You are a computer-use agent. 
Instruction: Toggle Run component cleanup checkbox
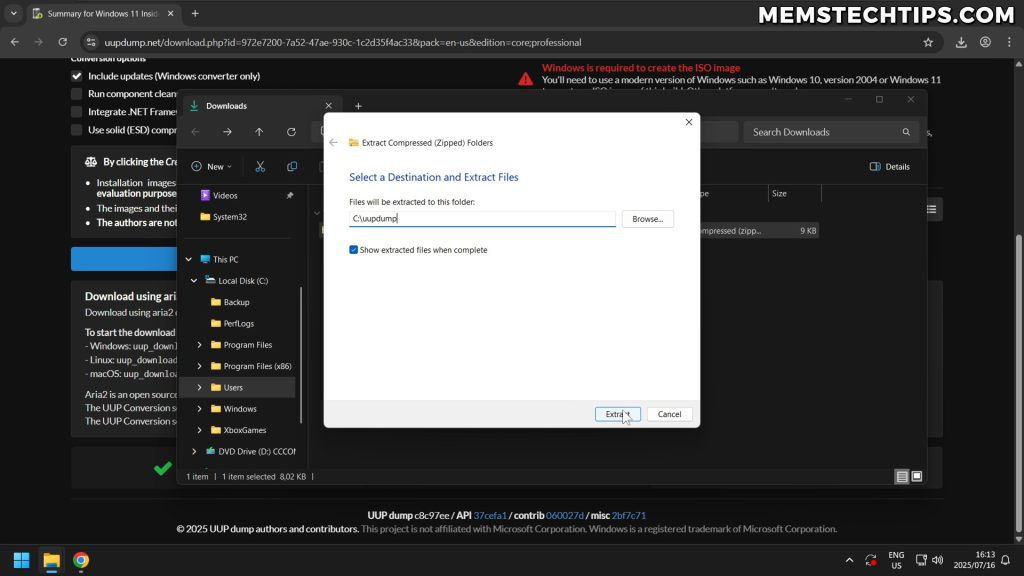click(76, 93)
